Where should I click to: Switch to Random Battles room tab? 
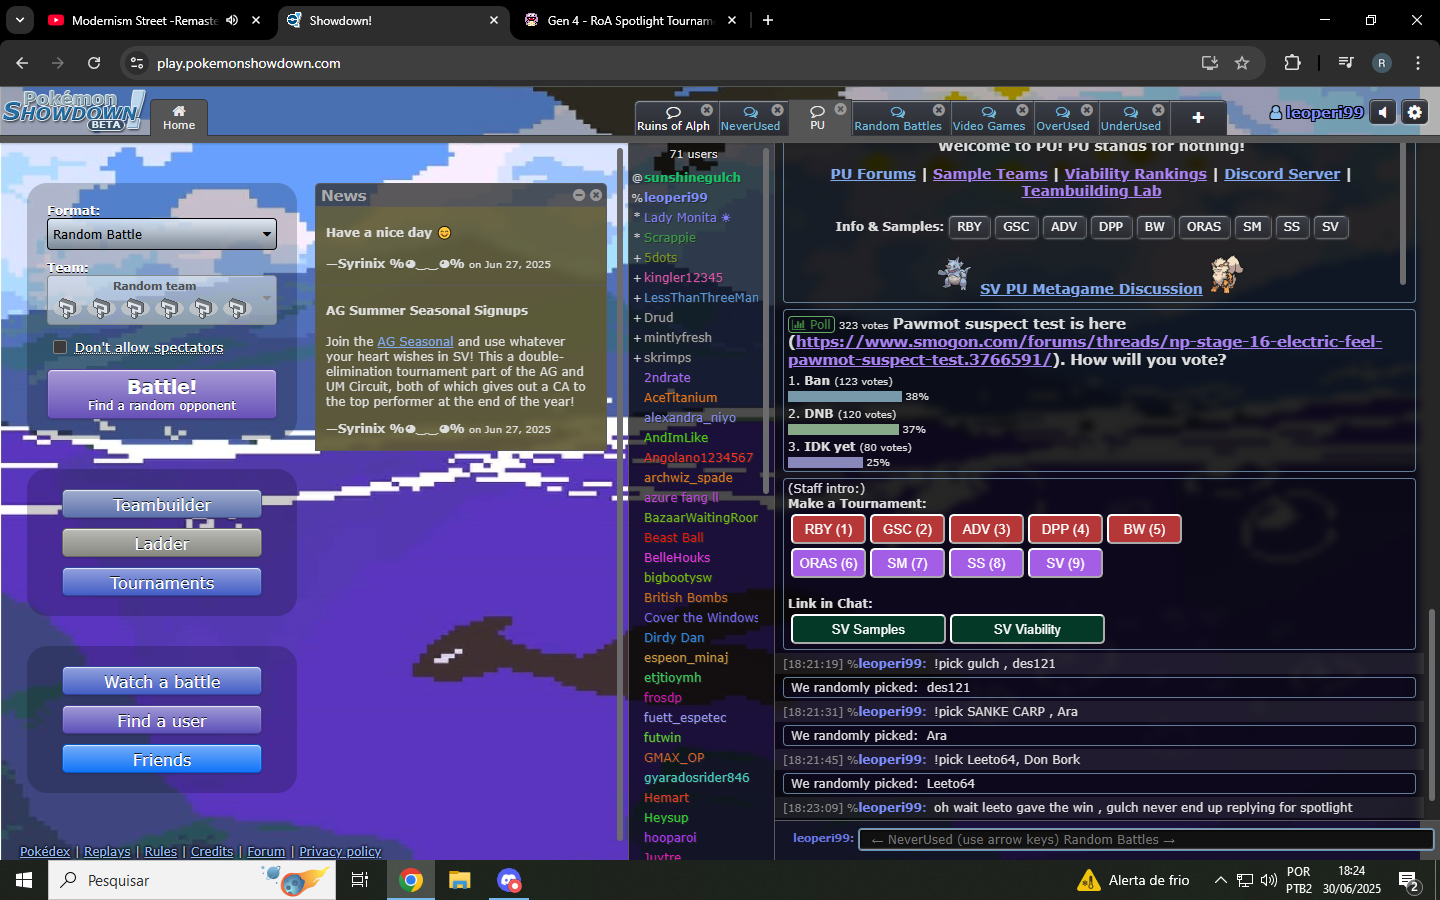click(x=898, y=119)
